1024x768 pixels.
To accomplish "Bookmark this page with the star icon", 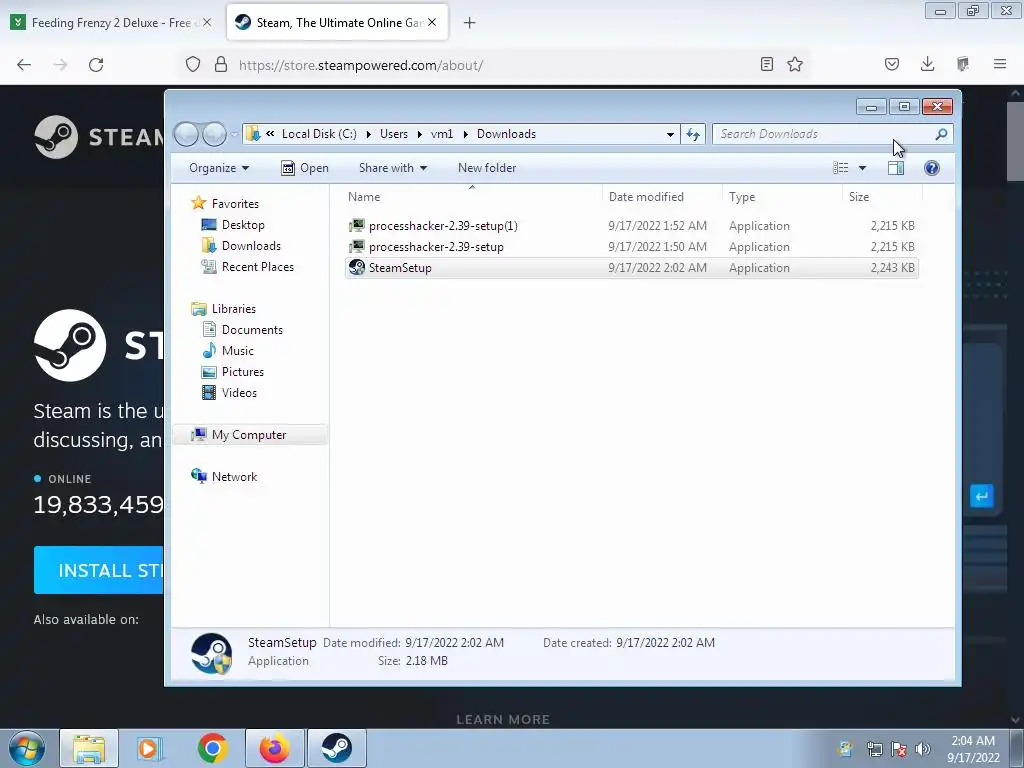I will click(x=795, y=64).
